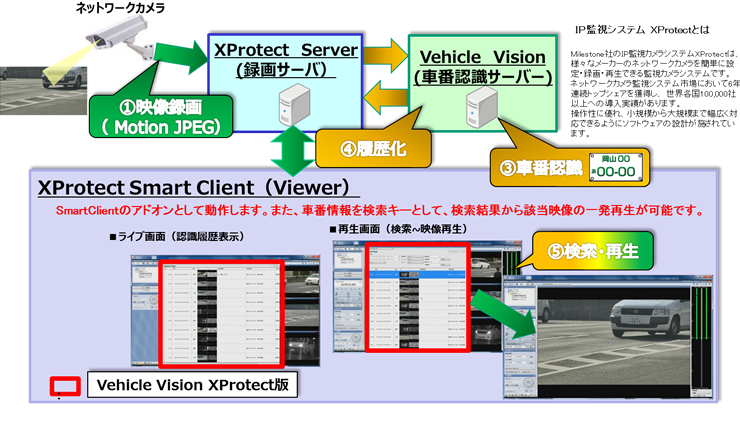Click the ①映像録画 (Motion JPEG) callout
The image size is (740, 430).
(x=161, y=117)
